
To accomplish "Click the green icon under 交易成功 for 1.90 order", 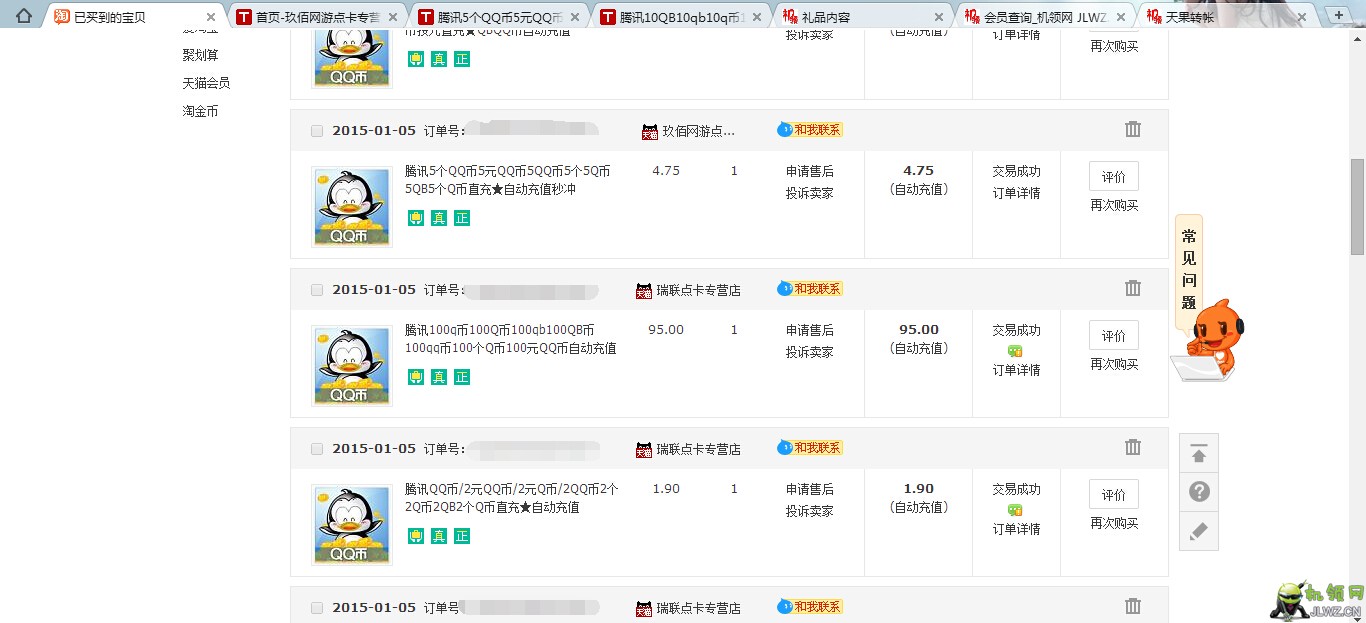I will [1015, 510].
